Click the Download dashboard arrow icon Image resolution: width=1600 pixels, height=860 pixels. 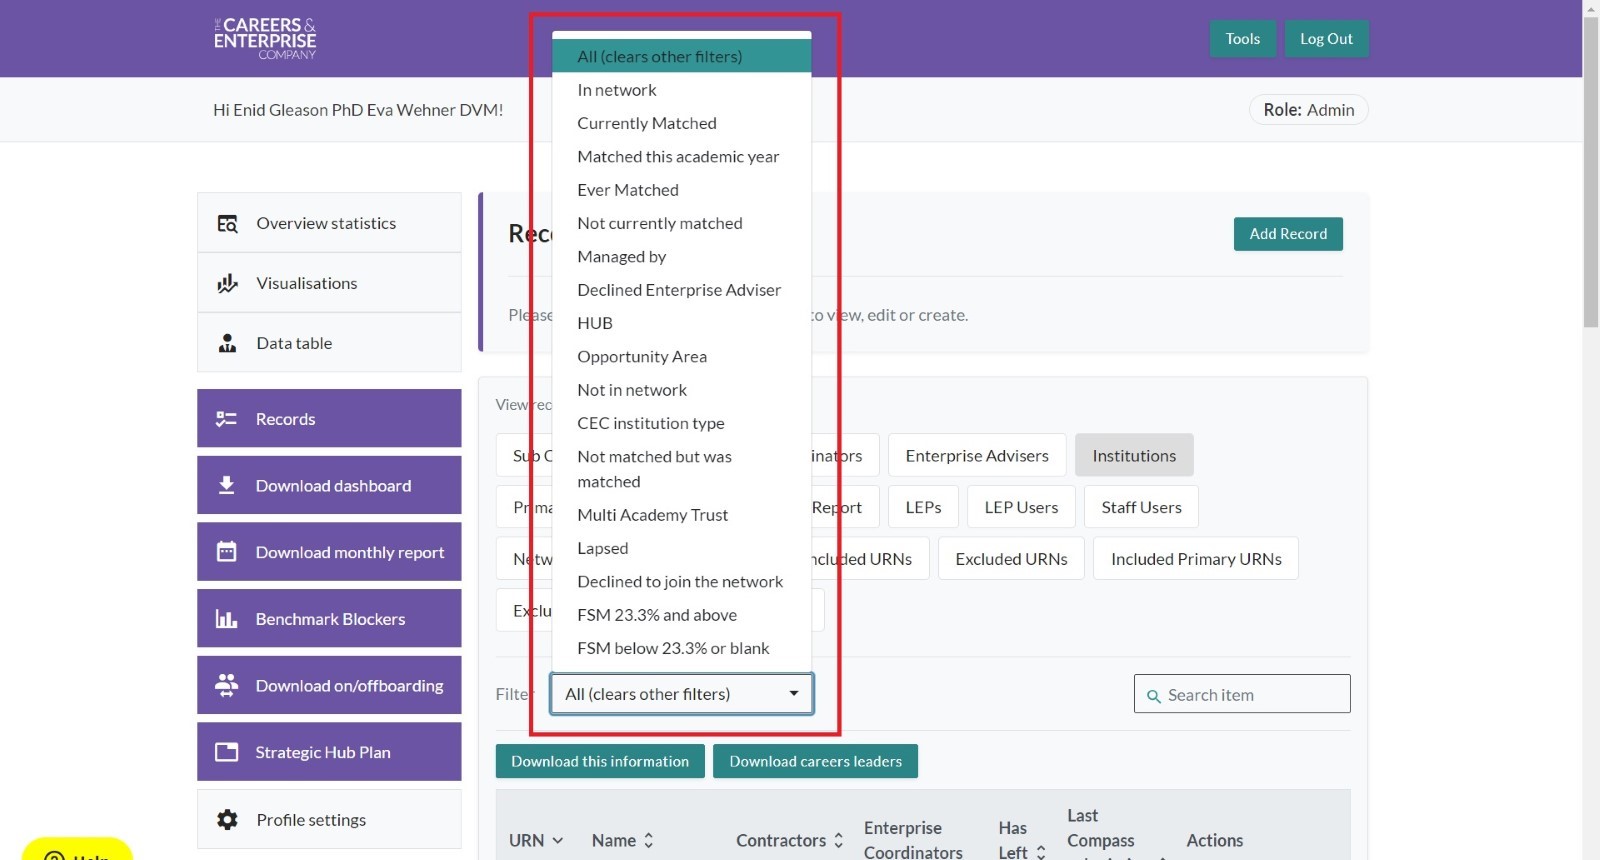coord(227,486)
